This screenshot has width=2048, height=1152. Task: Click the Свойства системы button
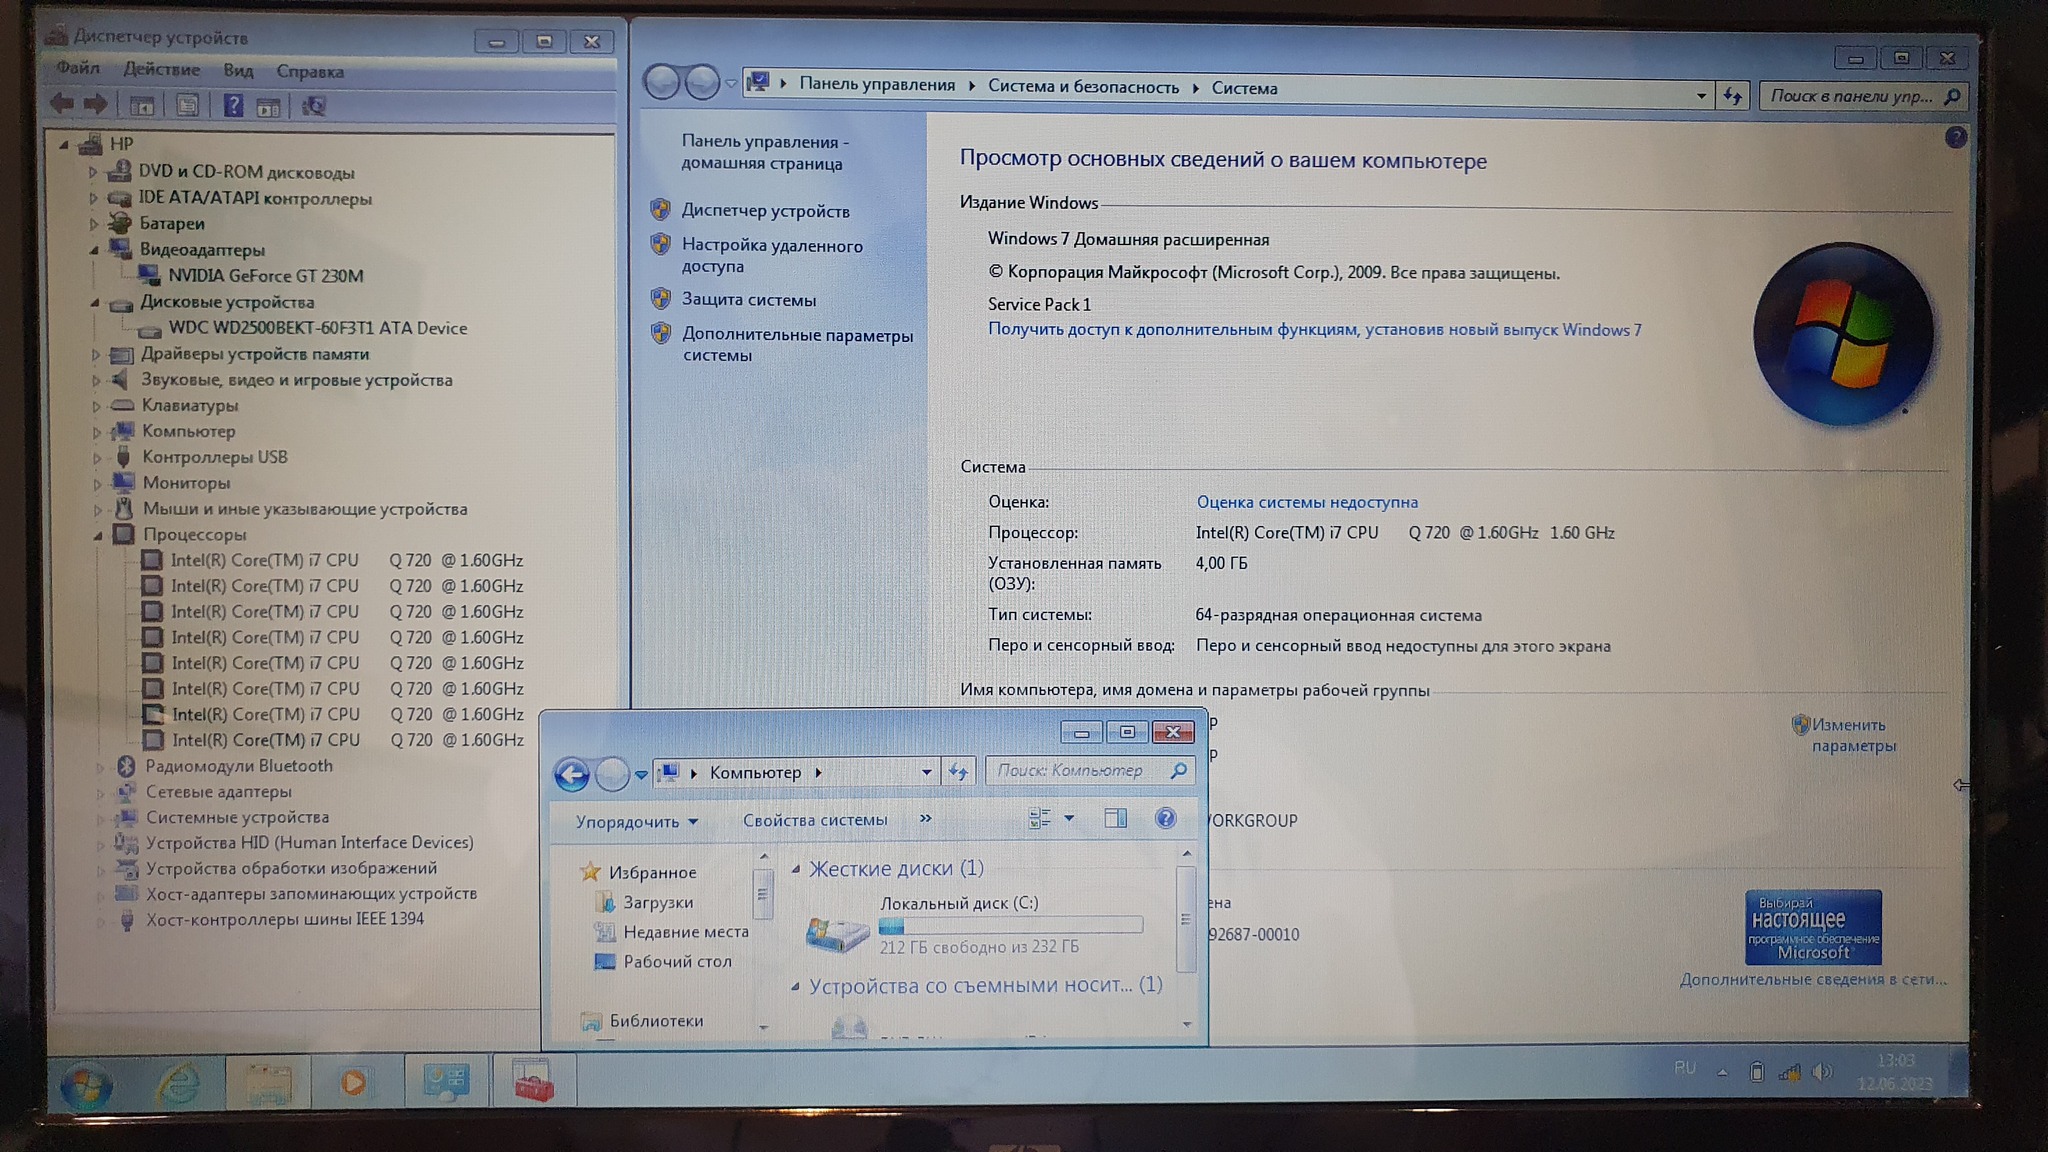click(x=814, y=820)
